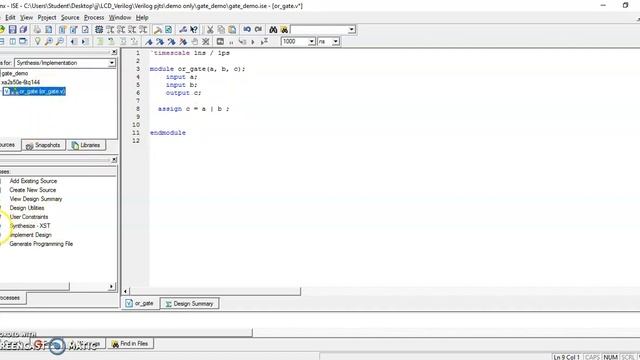Click Implement Design process
Screen dimensions: 640x360
tap(31, 235)
